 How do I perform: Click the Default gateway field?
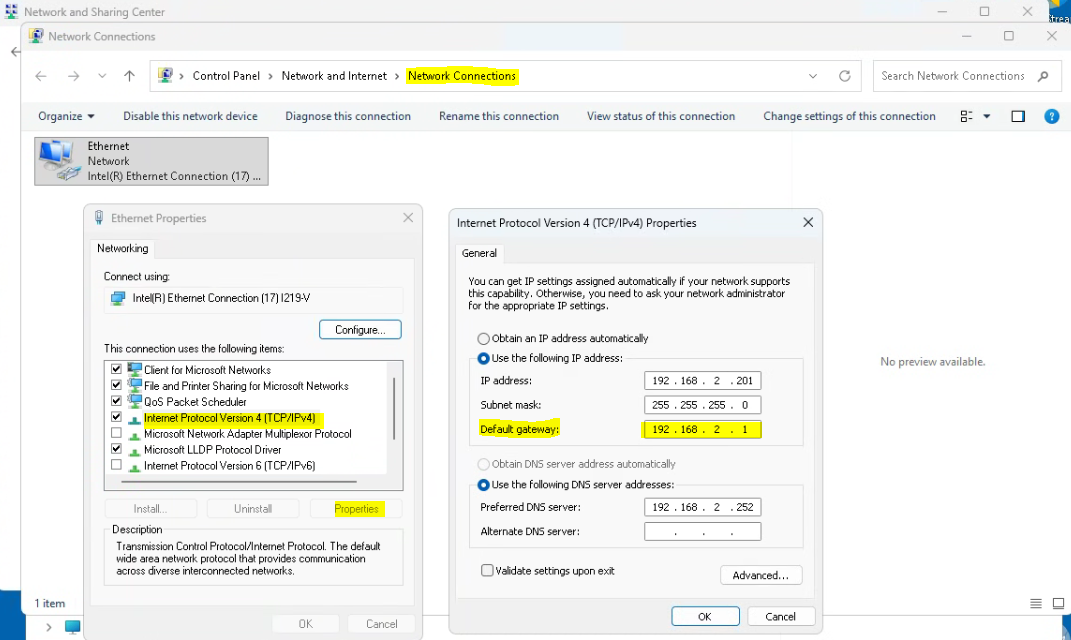[x=702, y=430]
